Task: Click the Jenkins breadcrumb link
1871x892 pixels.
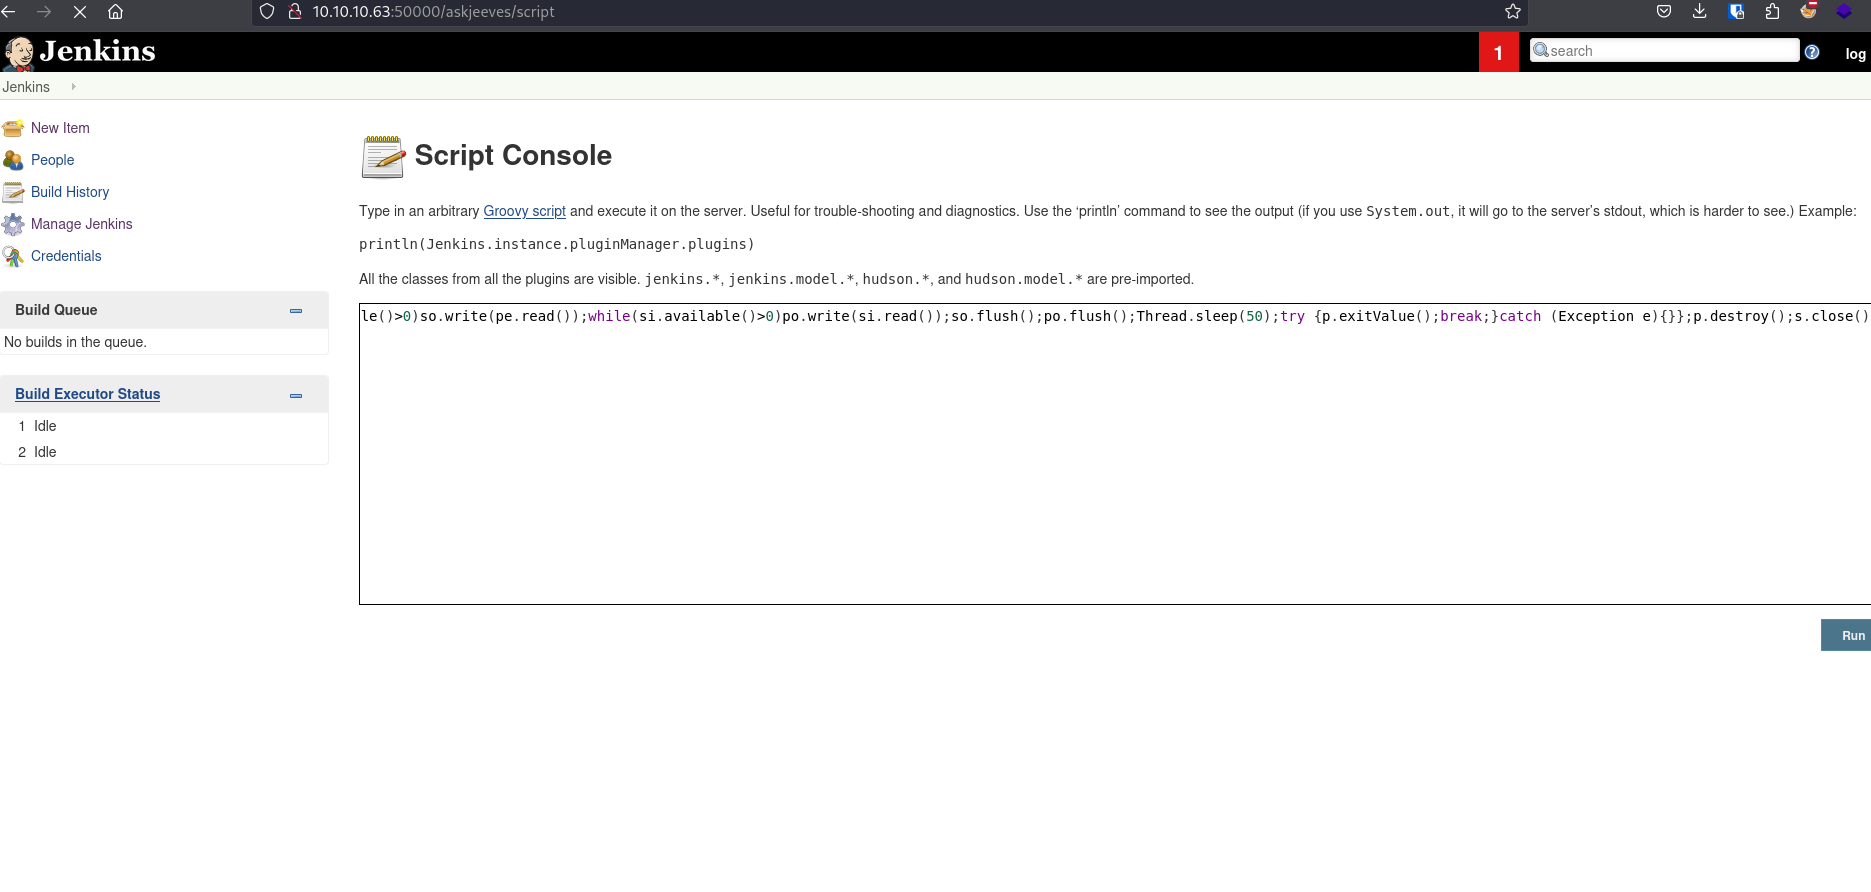Action: point(26,87)
